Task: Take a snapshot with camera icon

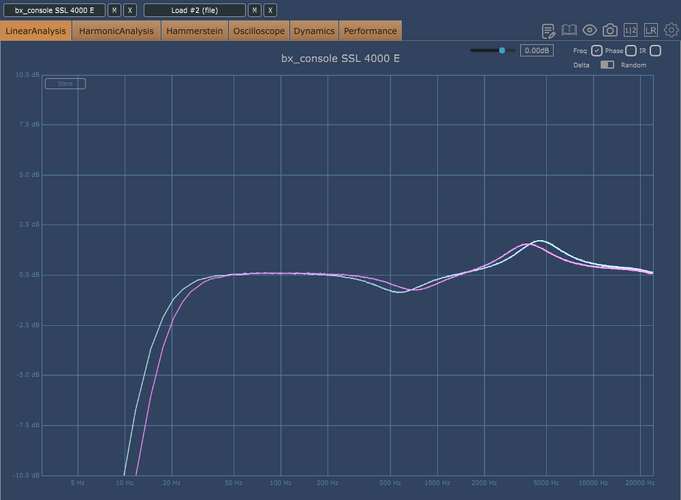Action: pos(610,30)
